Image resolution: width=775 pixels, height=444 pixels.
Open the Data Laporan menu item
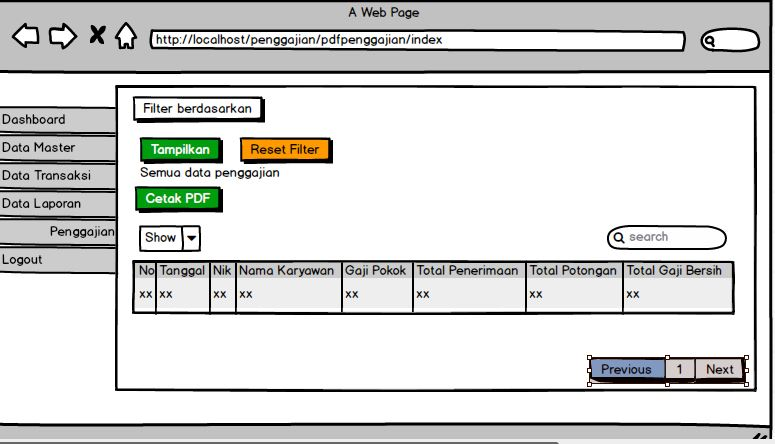[58, 204]
